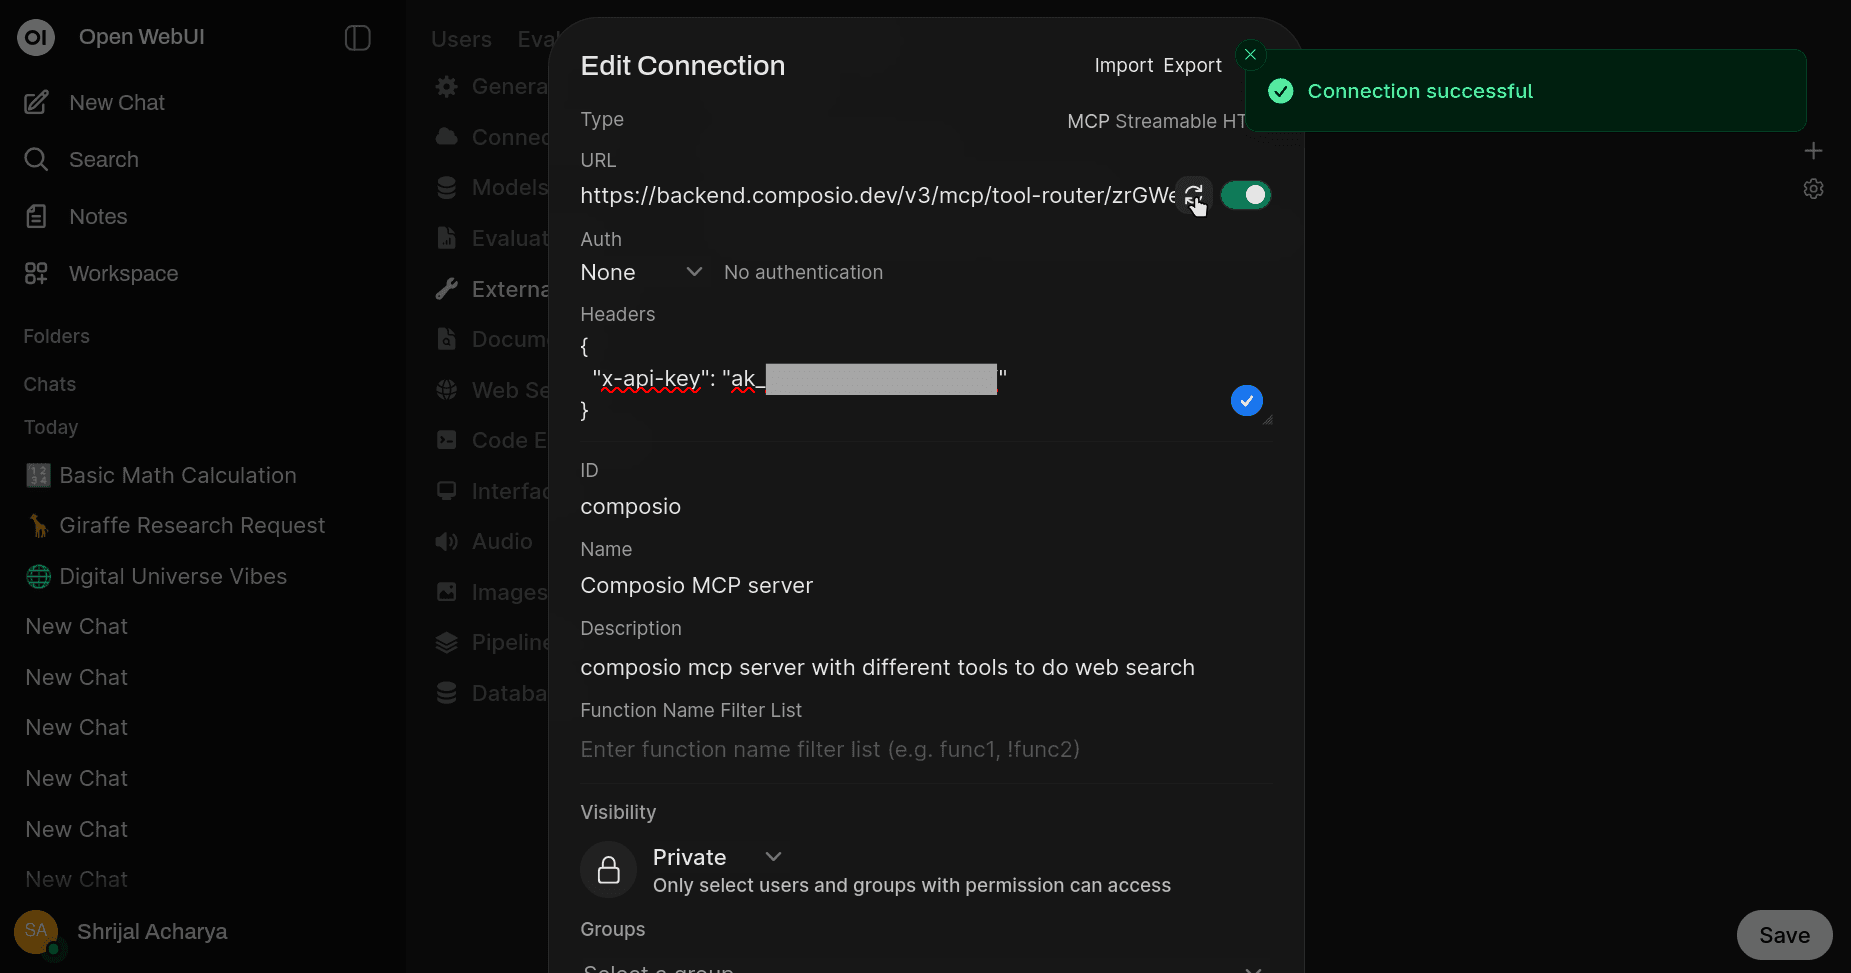The height and width of the screenshot is (973, 1851).
Task: Click the ID field containing composio
Action: coord(926,507)
